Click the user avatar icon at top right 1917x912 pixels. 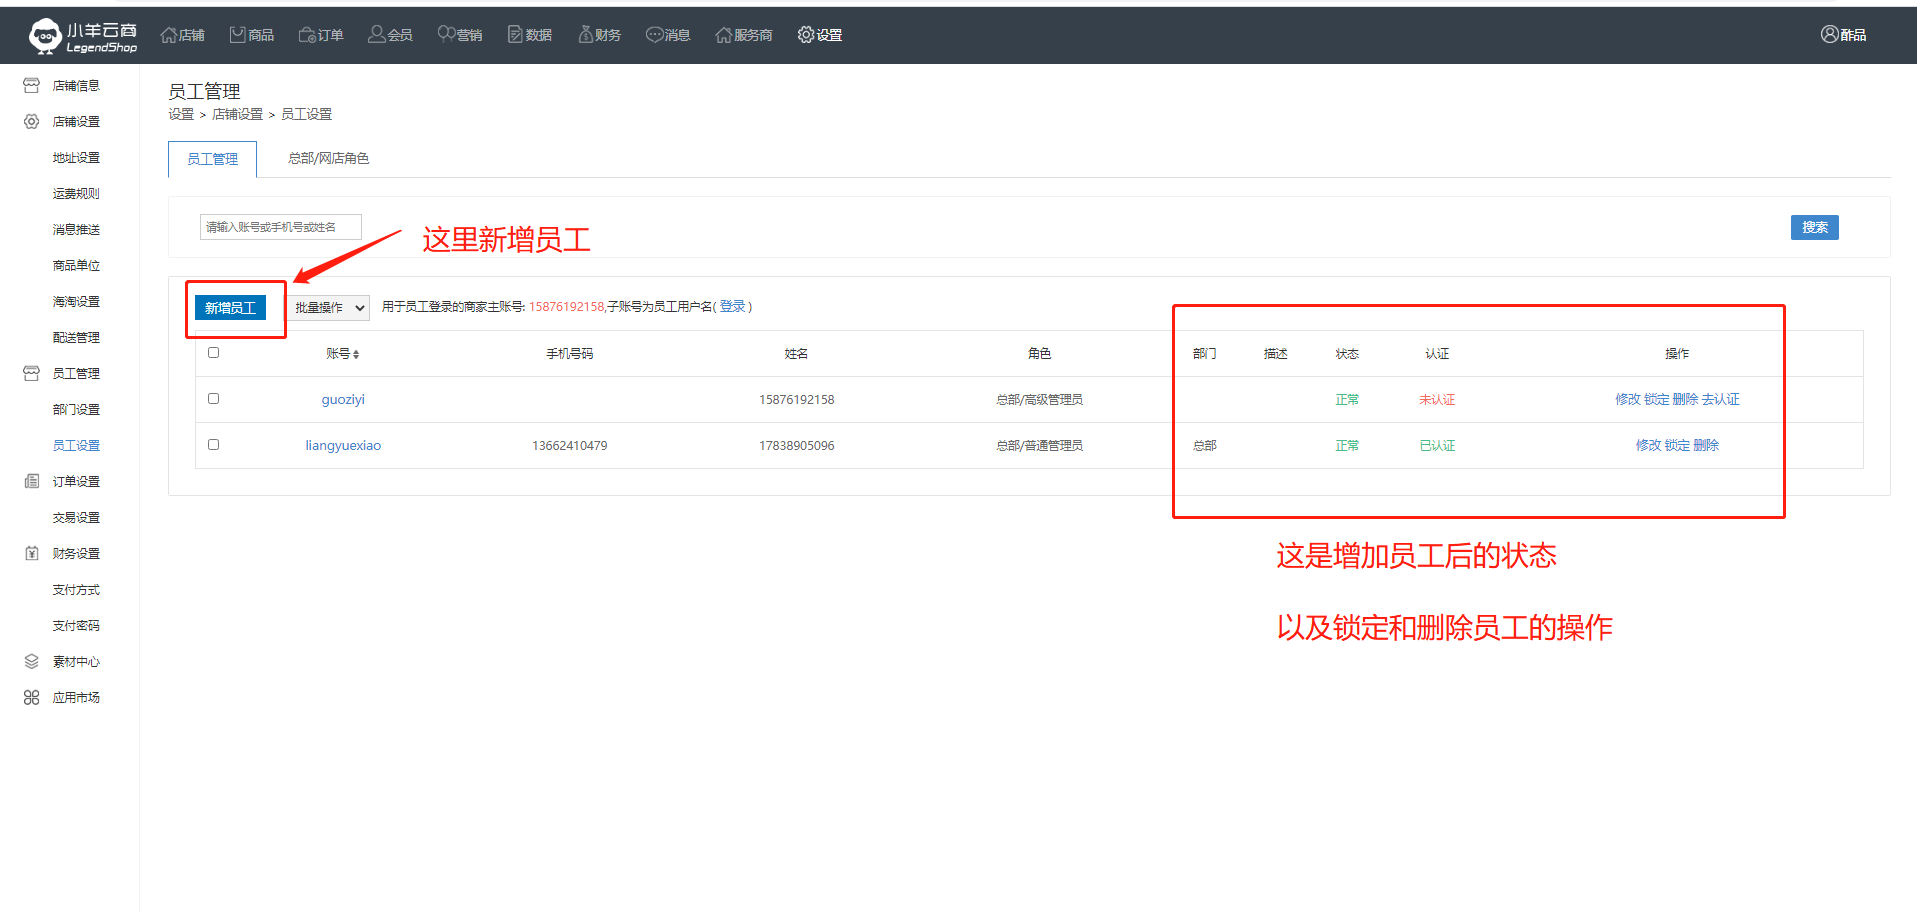pos(1829,35)
